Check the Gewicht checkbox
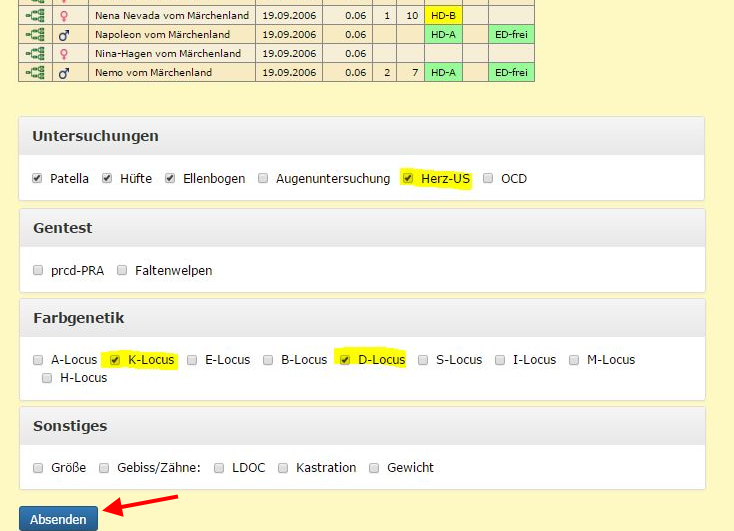Image resolution: width=734 pixels, height=531 pixels. coord(374,468)
